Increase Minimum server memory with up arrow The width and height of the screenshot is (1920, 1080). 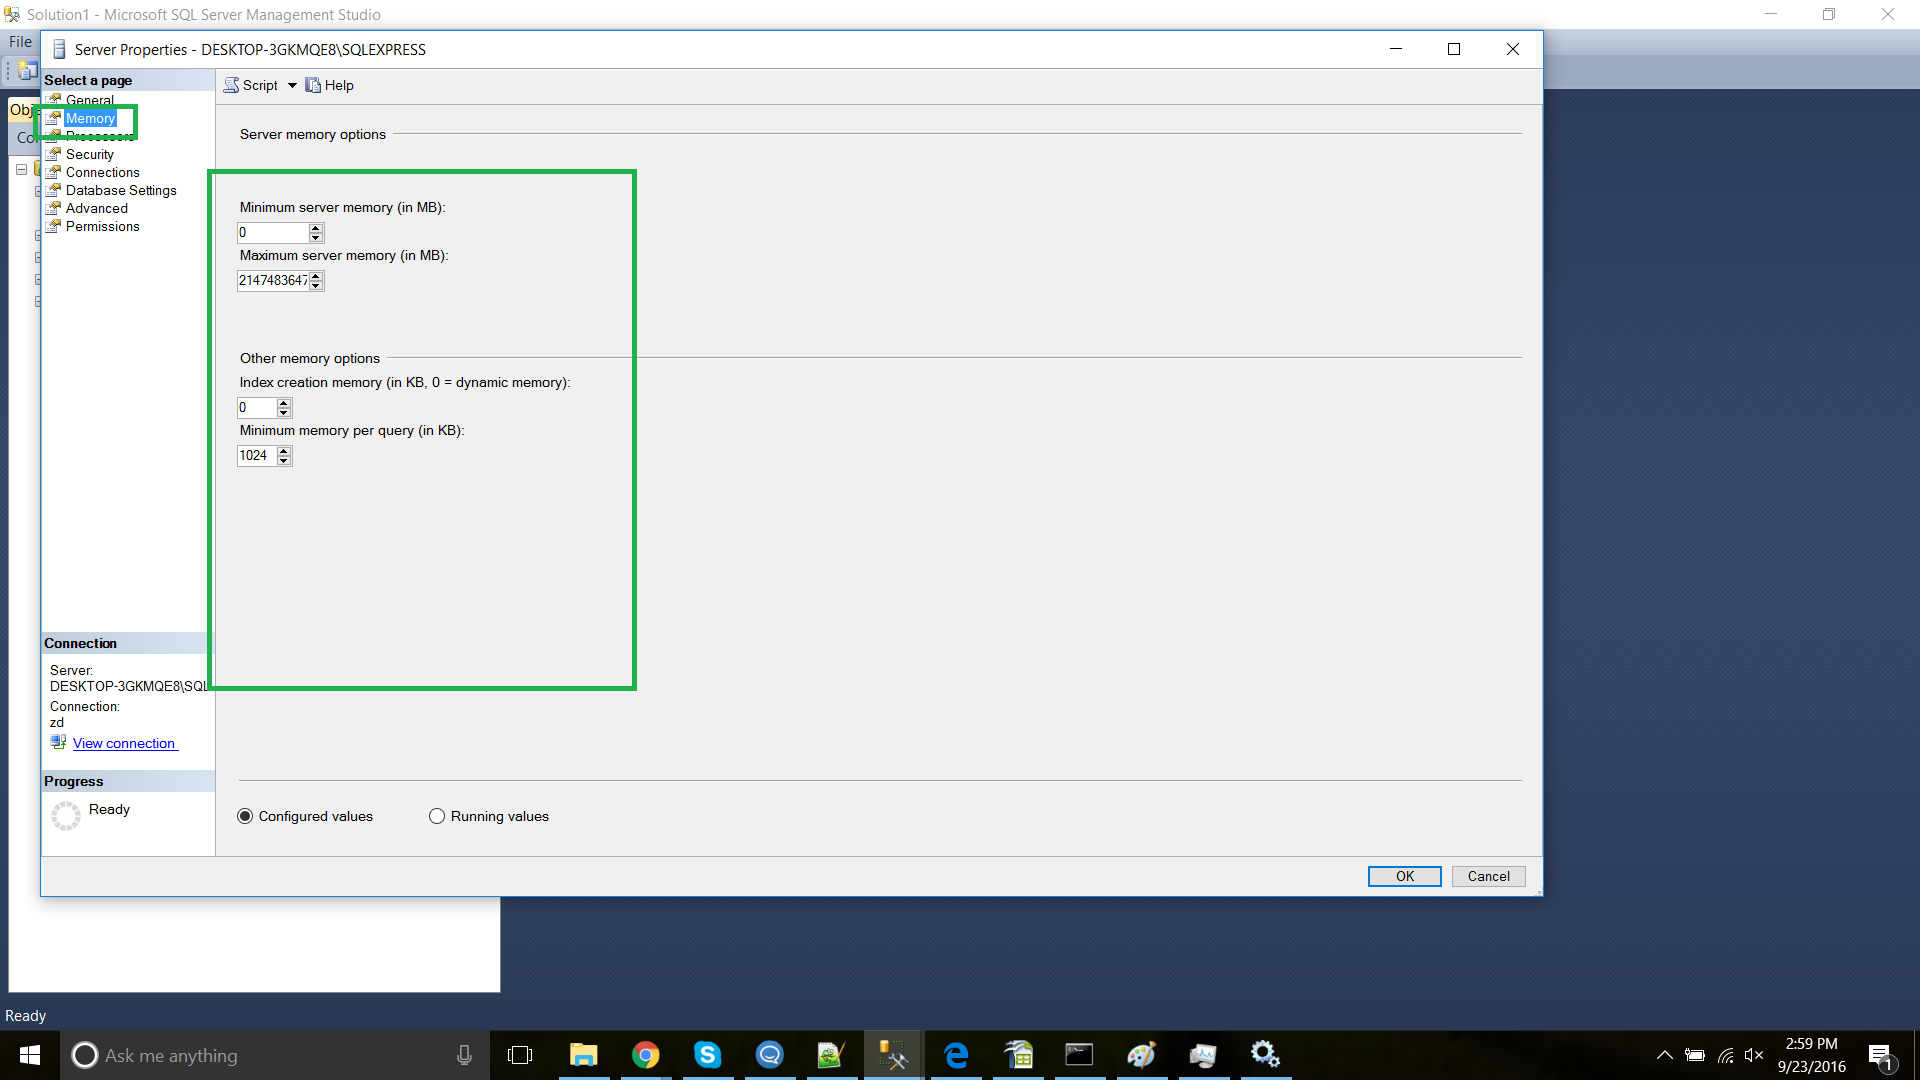tap(316, 228)
